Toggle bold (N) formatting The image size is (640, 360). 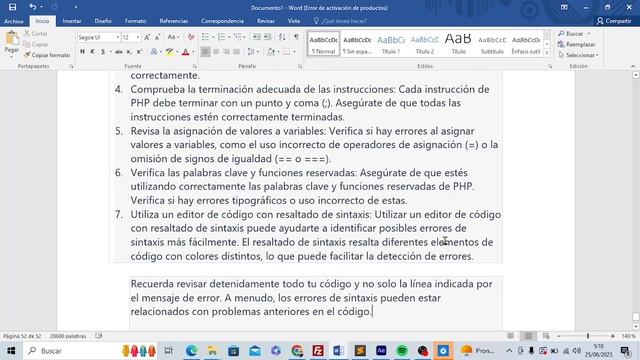[82, 52]
